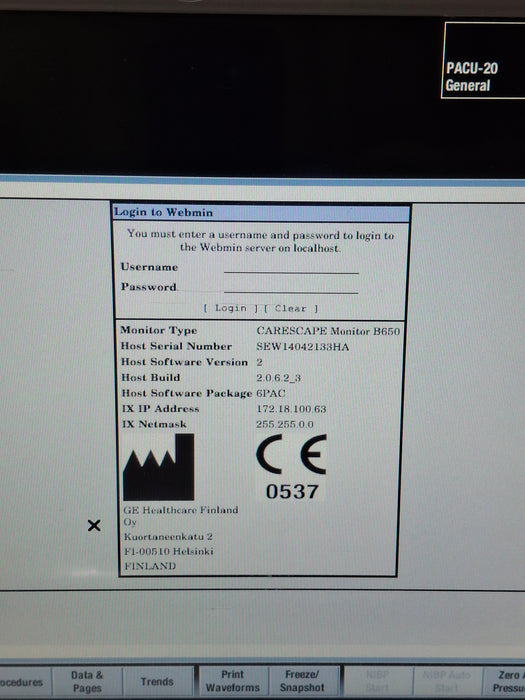This screenshot has height=700, width=525.
Task: Close the Webmin panel with X
Action: 94,525
